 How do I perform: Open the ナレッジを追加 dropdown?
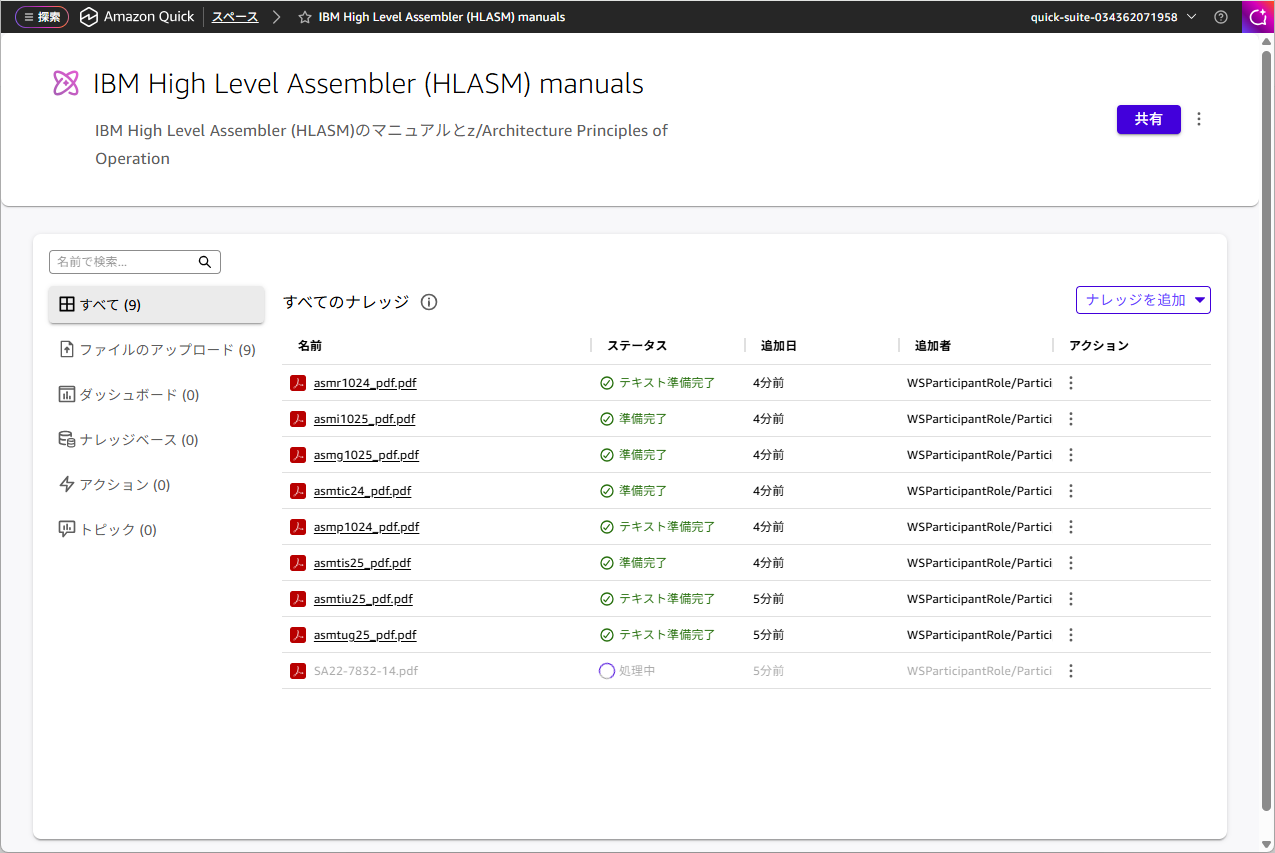[1143, 300]
